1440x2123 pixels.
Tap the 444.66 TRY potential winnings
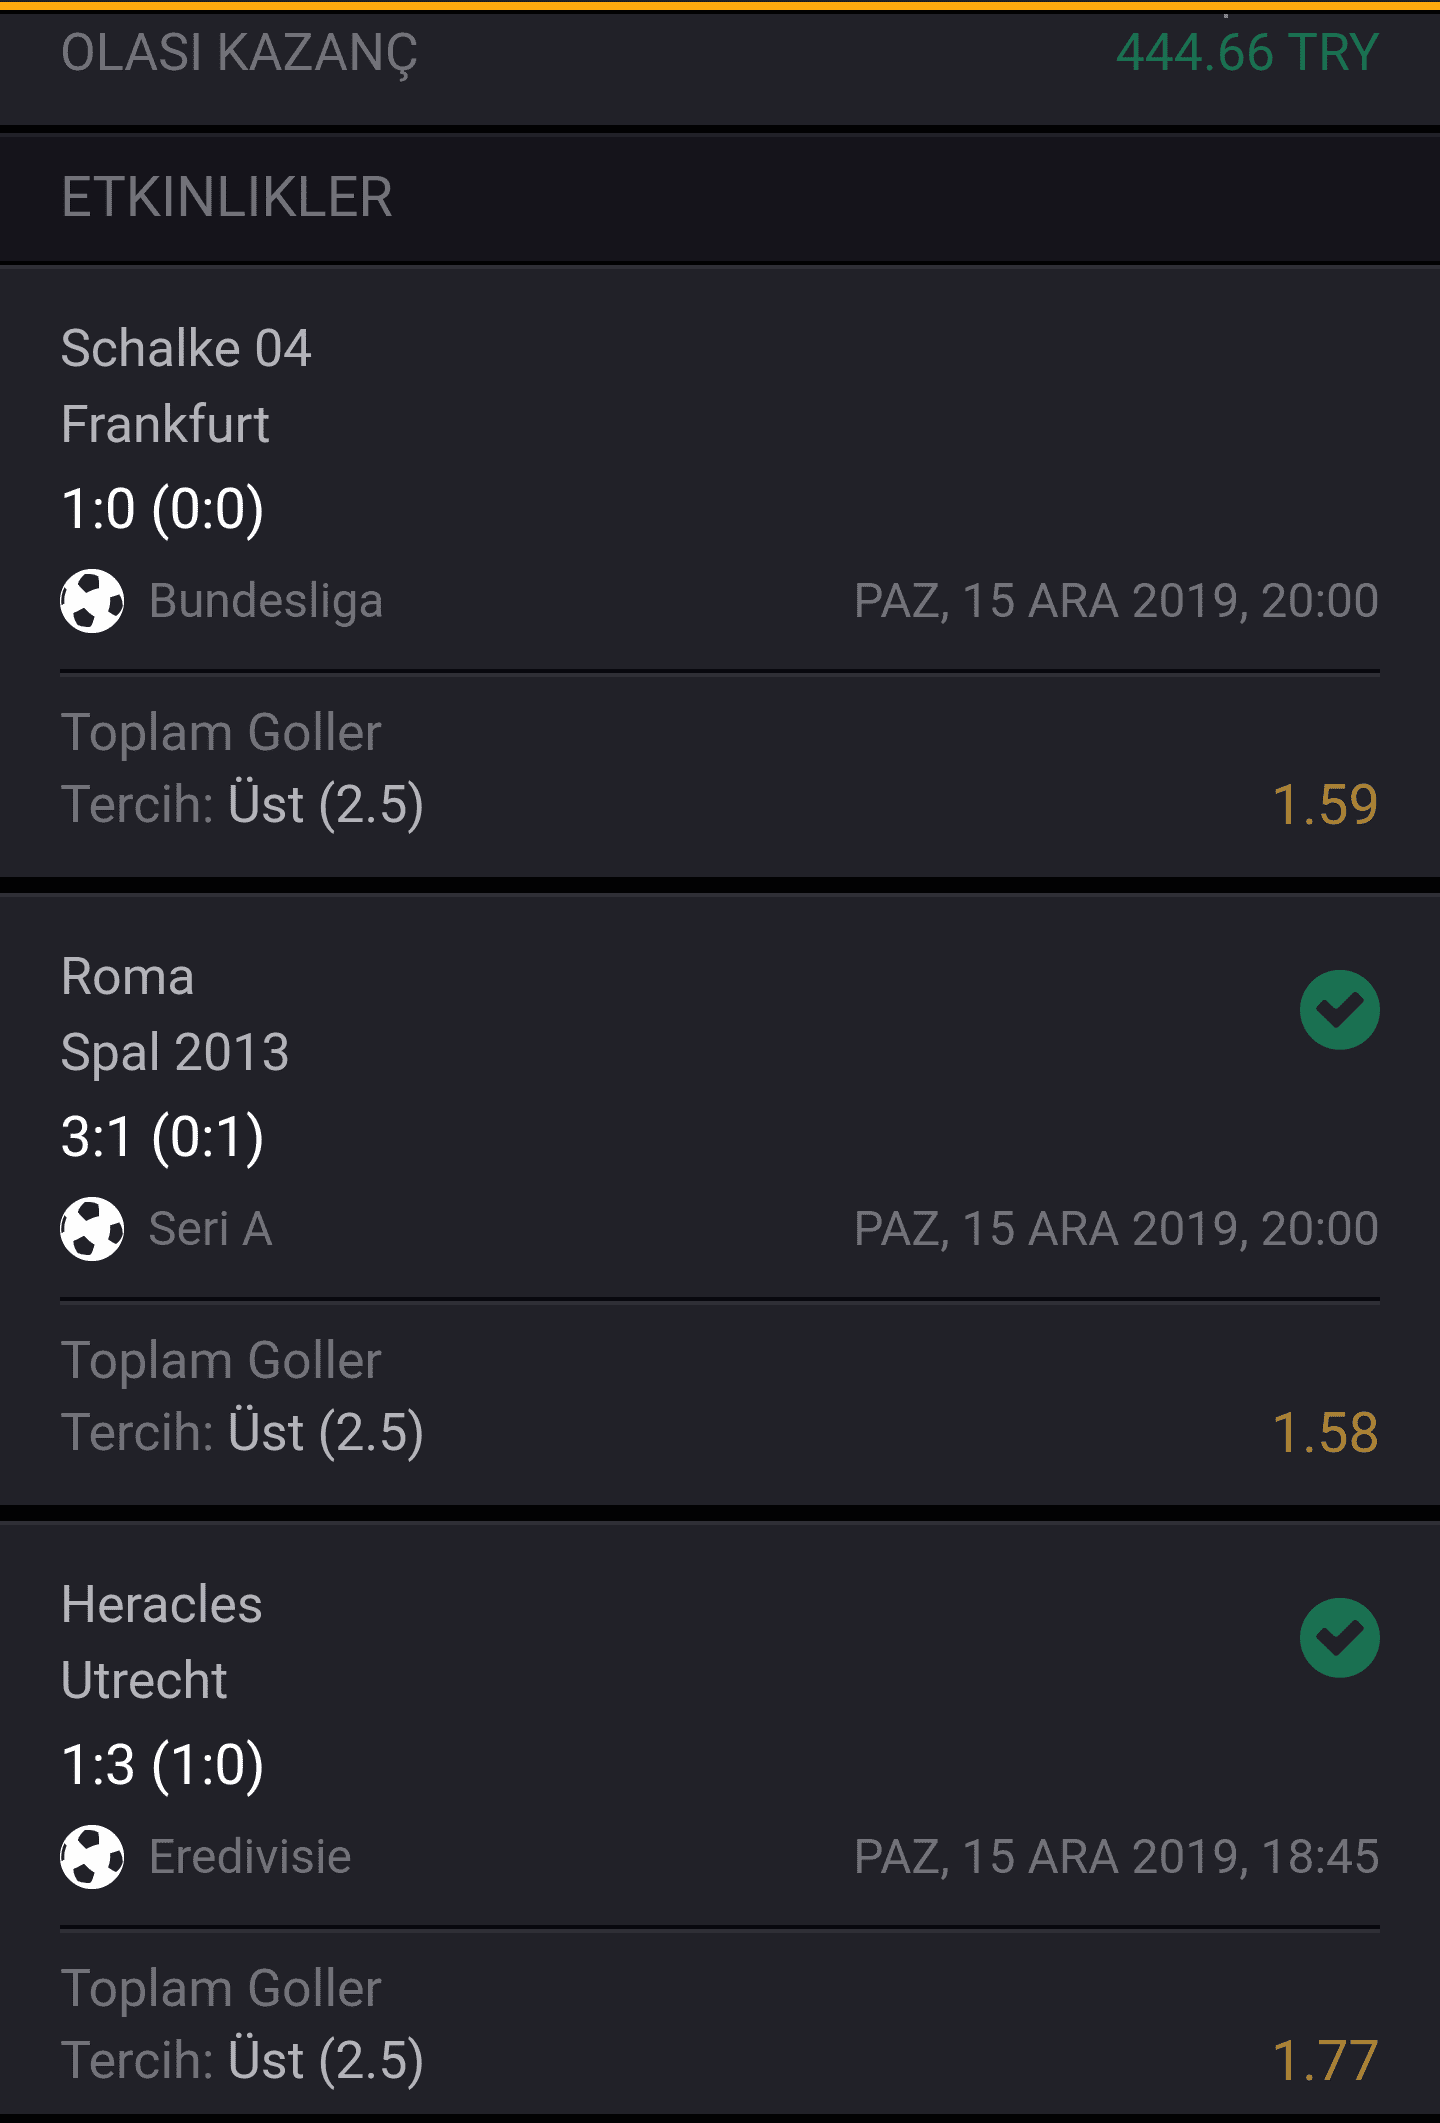[1247, 52]
